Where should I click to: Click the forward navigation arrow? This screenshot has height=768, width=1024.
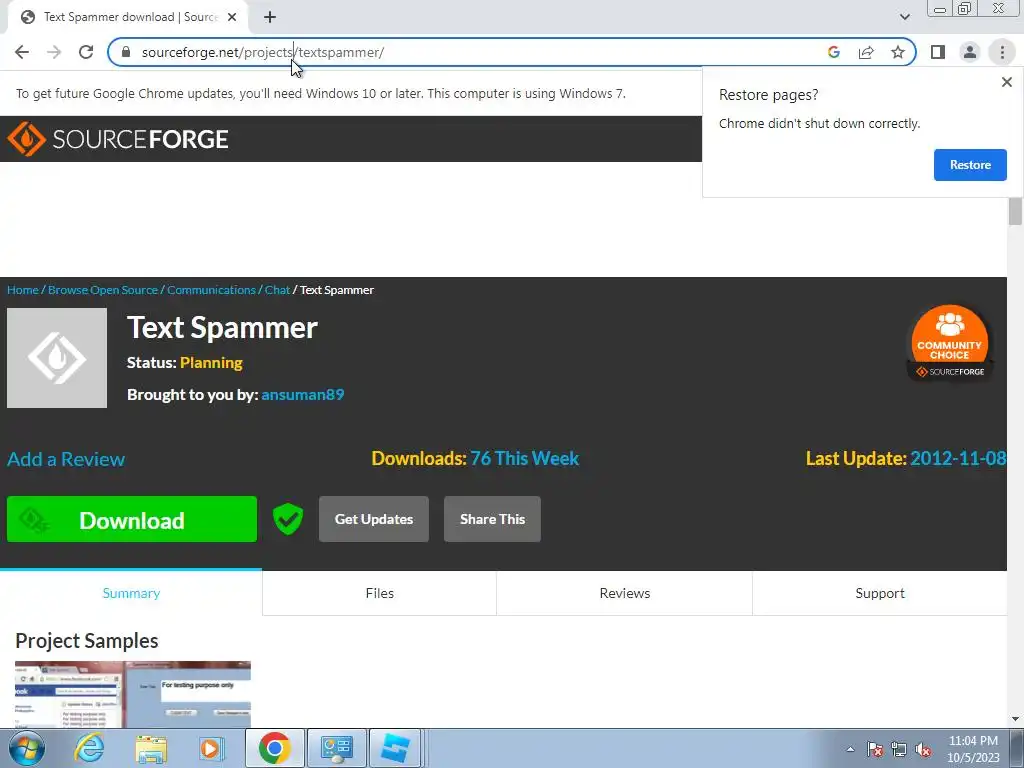pos(54,52)
